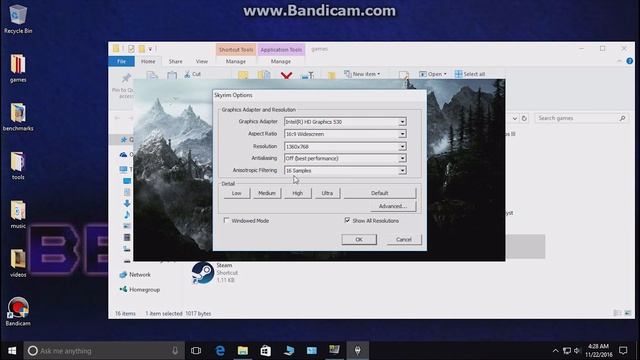Viewport: 640px width, 360px height.
Task: Set detail preset to Medium
Action: pos(267,193)
